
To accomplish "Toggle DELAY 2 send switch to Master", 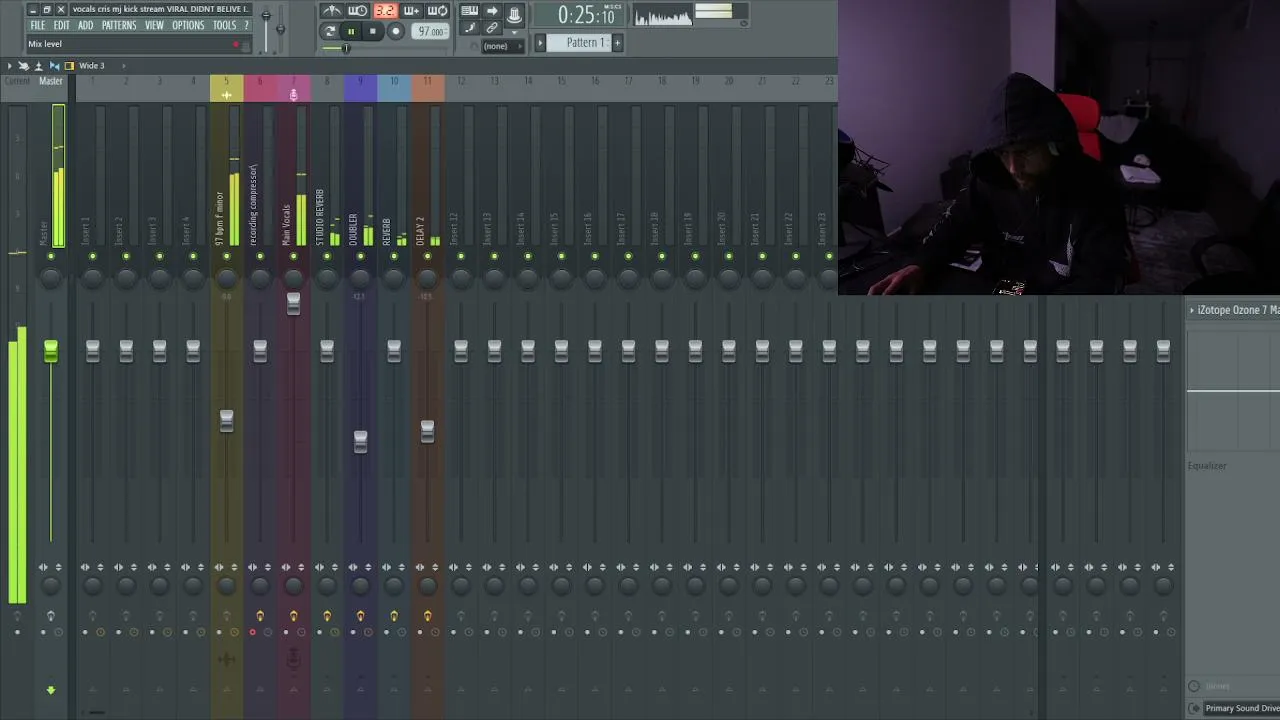I will click(427, 616).
